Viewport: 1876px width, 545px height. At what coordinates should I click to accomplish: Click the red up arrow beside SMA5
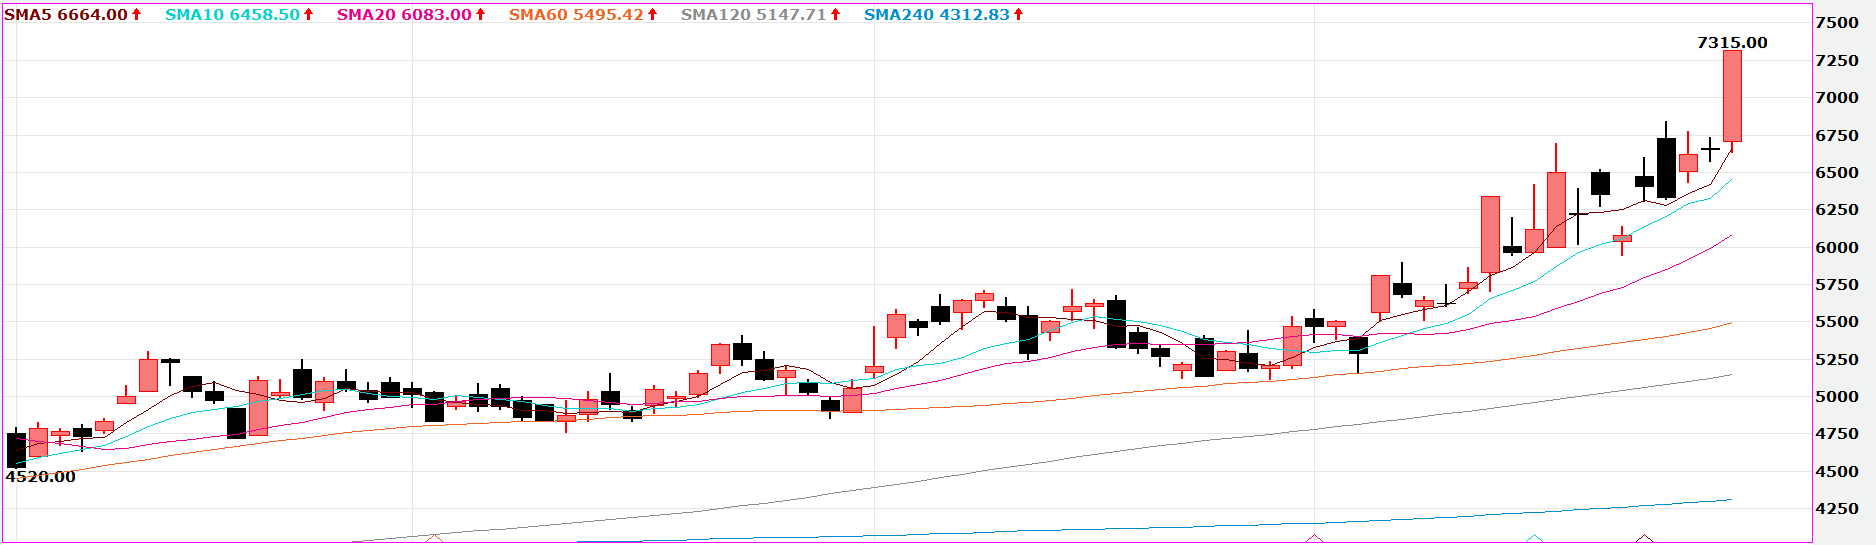[x=136, y=15]
